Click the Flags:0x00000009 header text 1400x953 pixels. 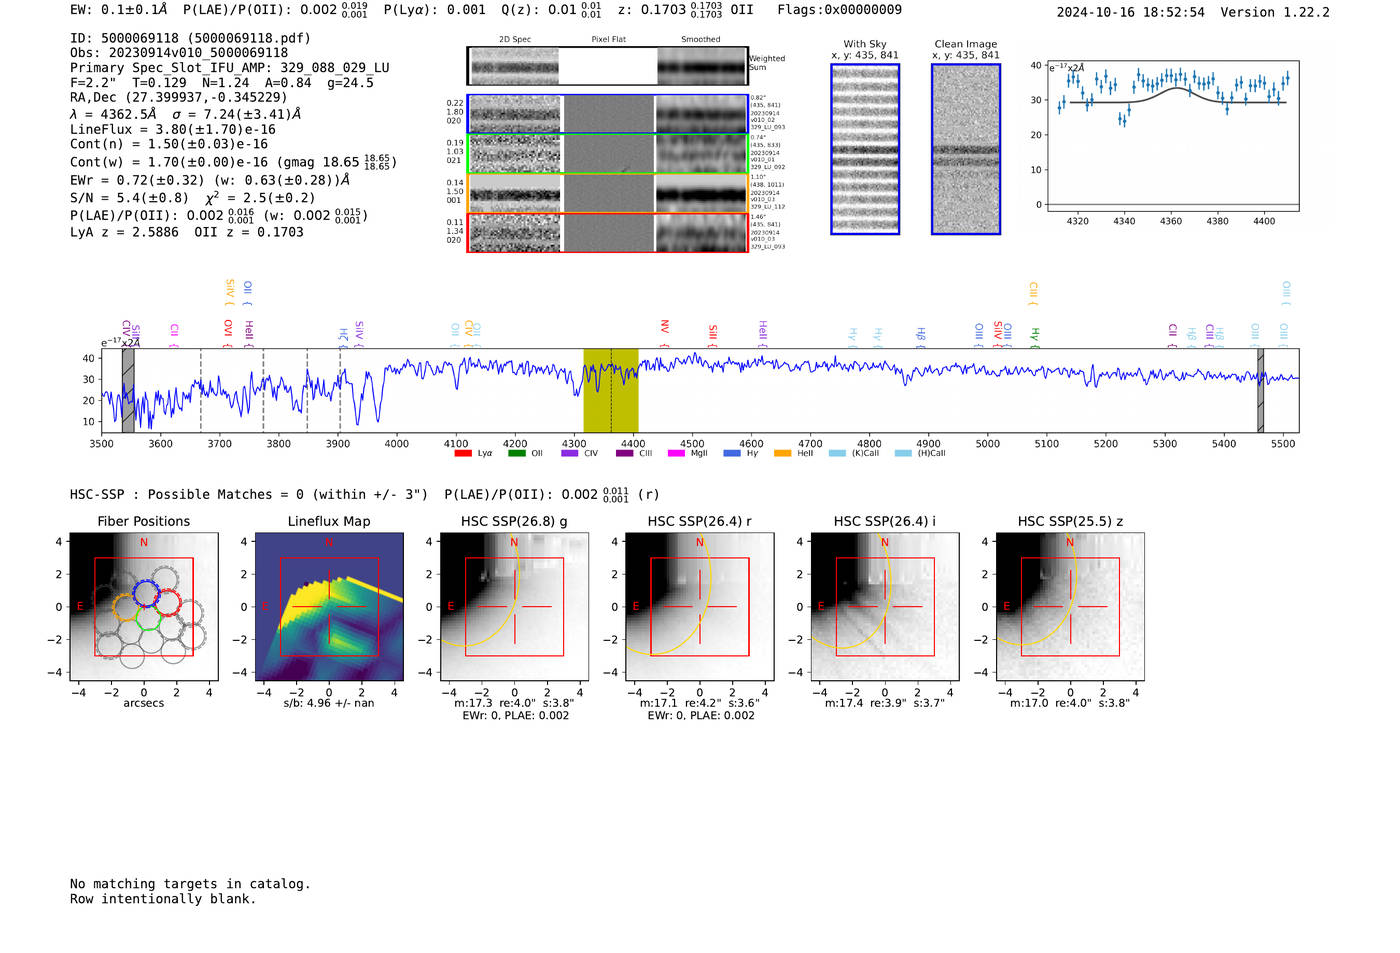click(840, 10)
